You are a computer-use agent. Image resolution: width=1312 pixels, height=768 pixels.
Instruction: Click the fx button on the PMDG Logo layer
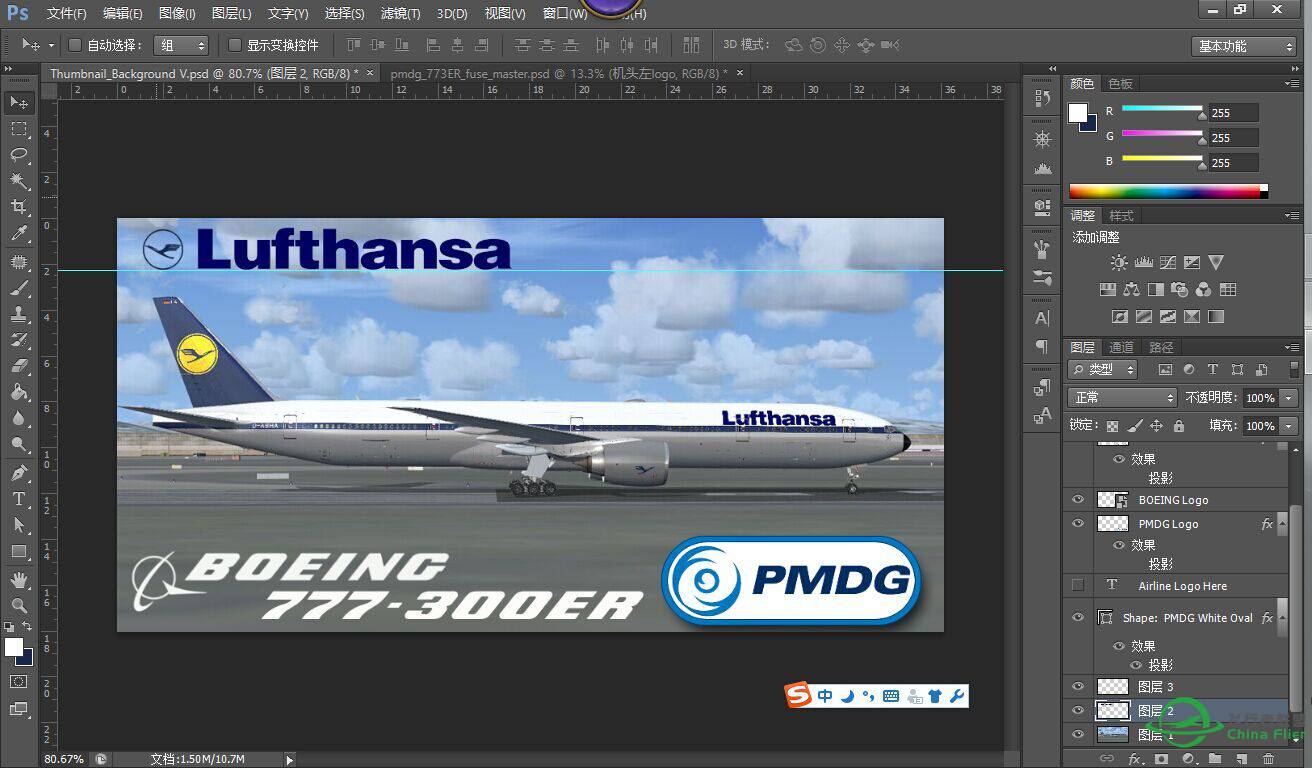pyautogui.click(x=1267, y=523)
